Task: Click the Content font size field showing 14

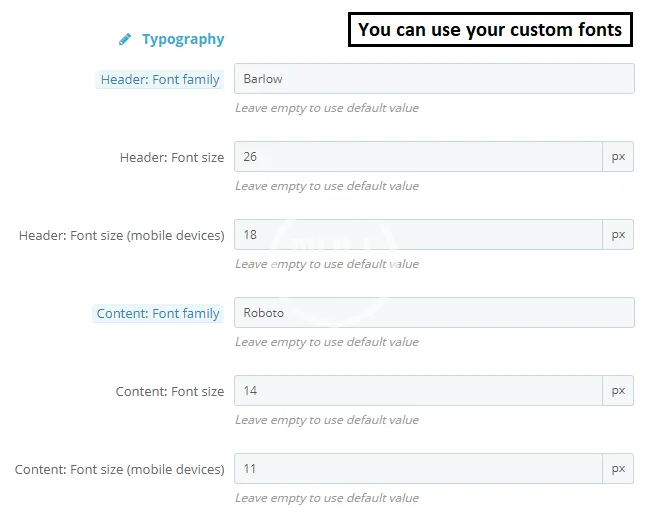Action: [417, 391]
